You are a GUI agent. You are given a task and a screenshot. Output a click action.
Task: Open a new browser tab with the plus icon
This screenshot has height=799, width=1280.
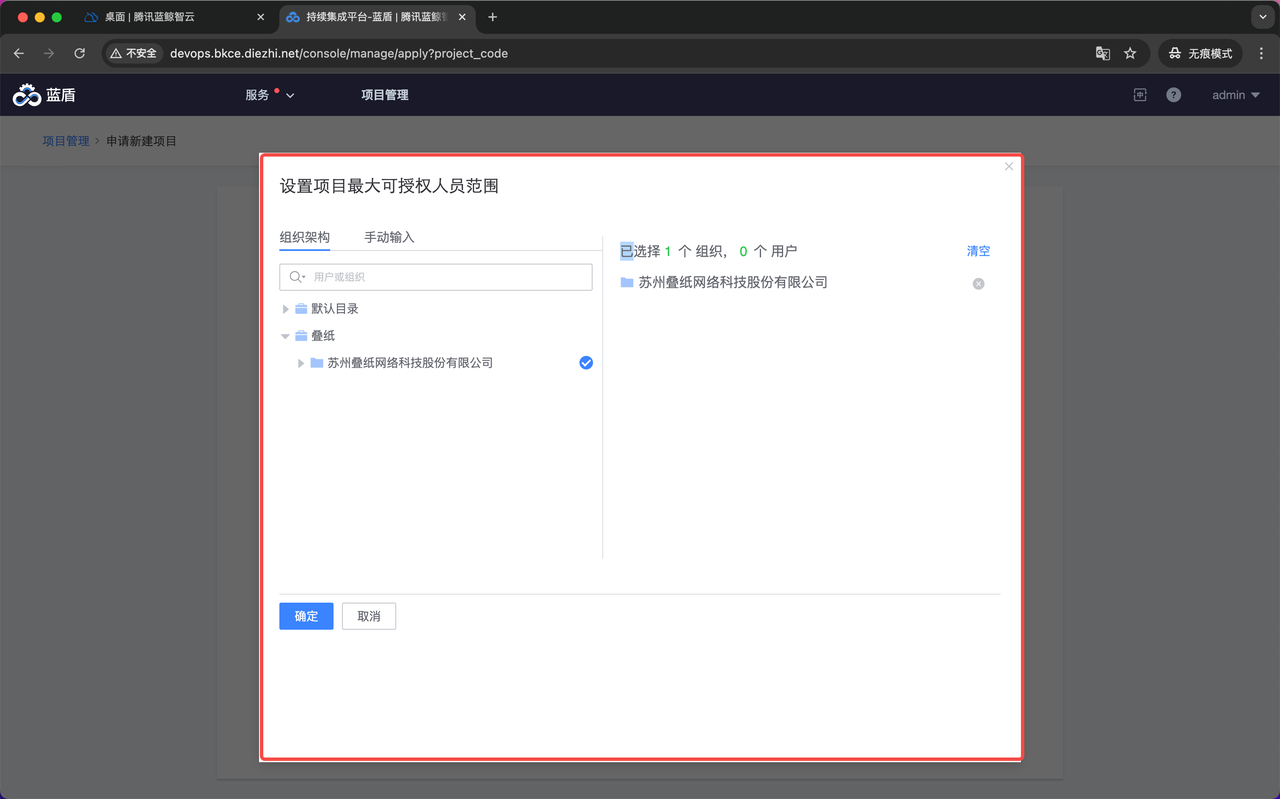(492, 17)
